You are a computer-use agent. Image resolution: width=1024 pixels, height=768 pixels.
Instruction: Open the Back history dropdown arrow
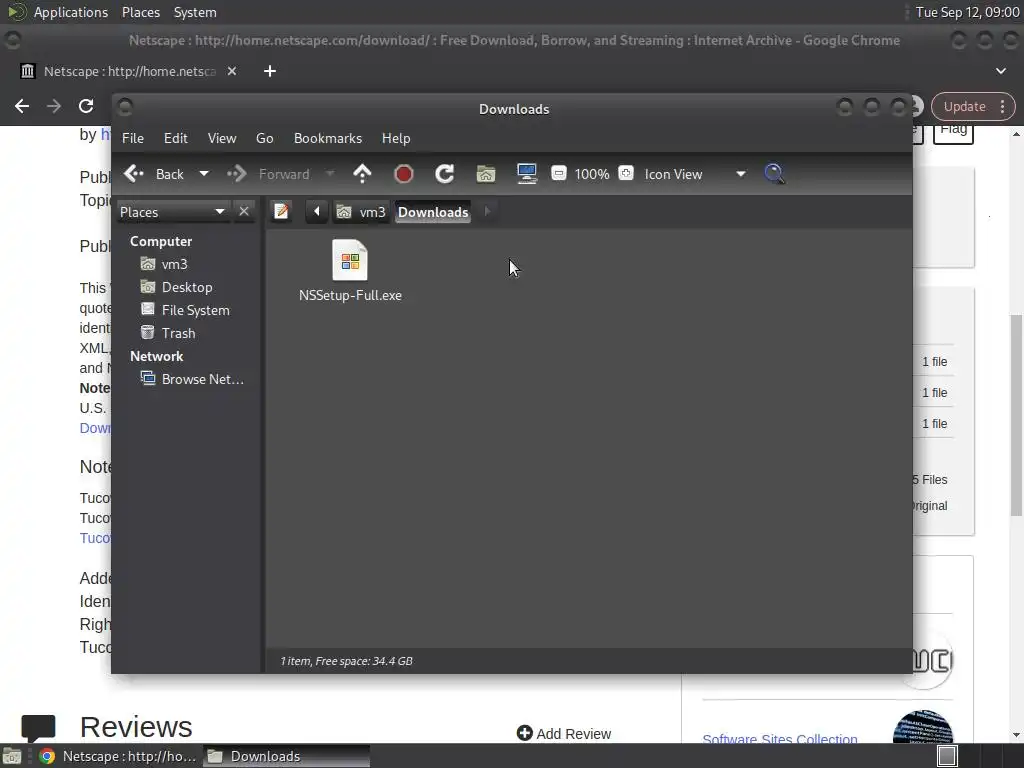click(x=204, y=174)
